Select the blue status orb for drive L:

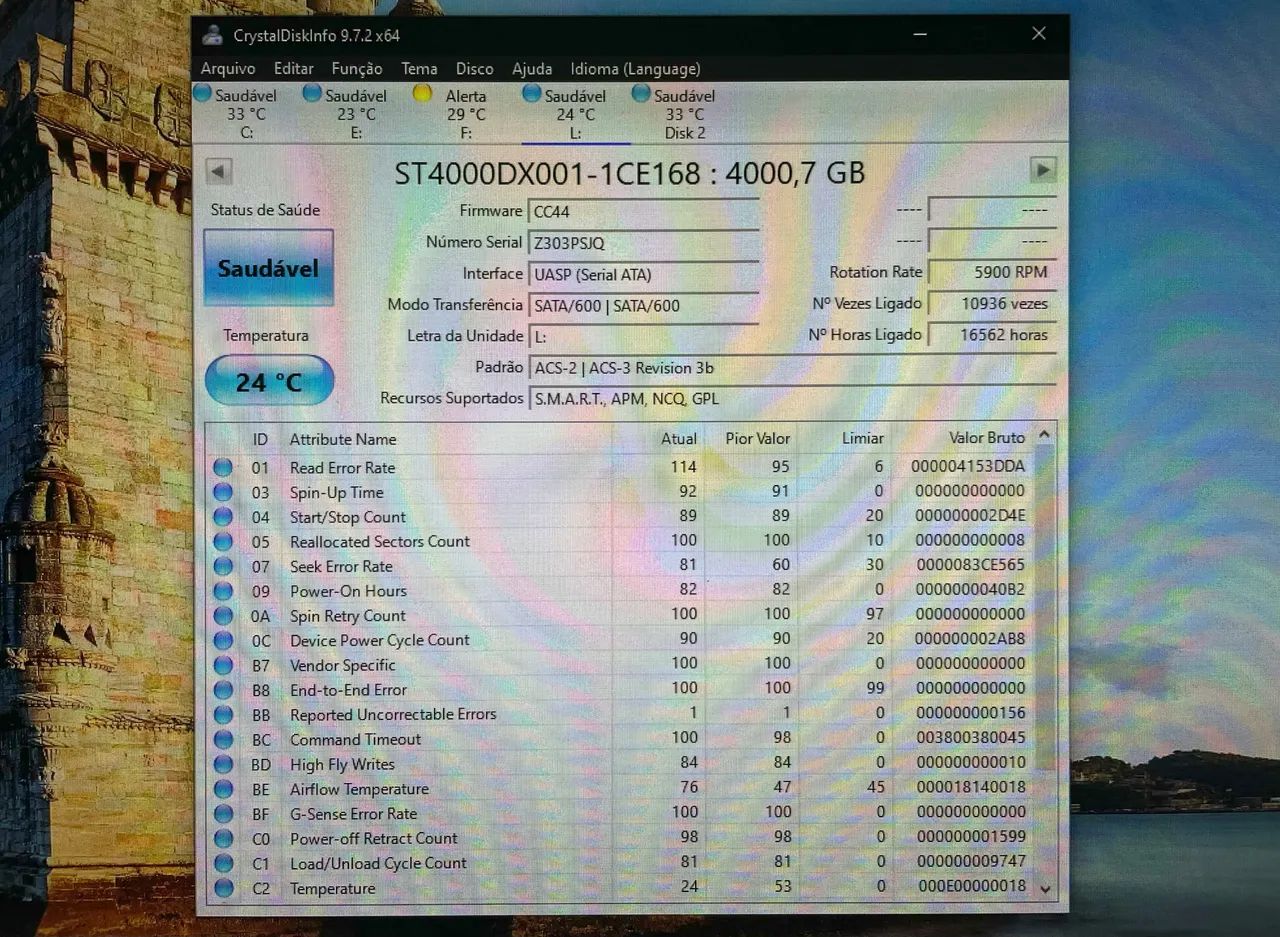[x=532, y=94]
